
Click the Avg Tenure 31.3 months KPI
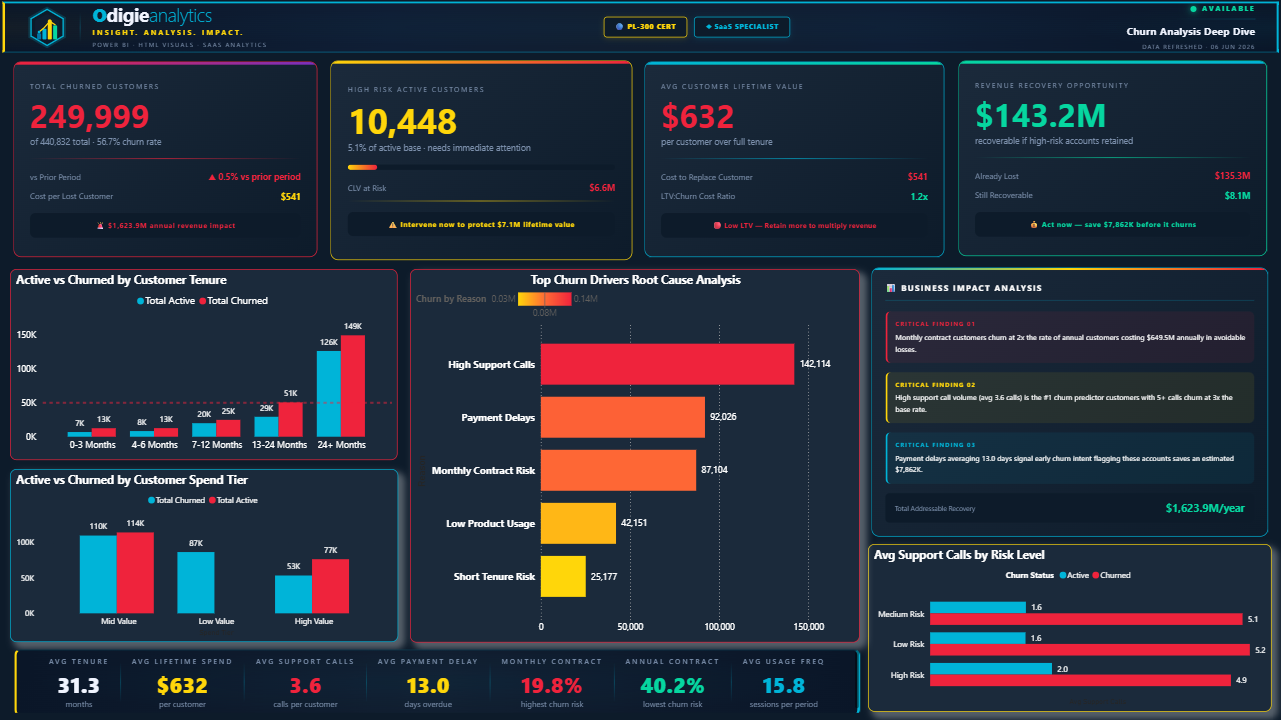point(78,683)
